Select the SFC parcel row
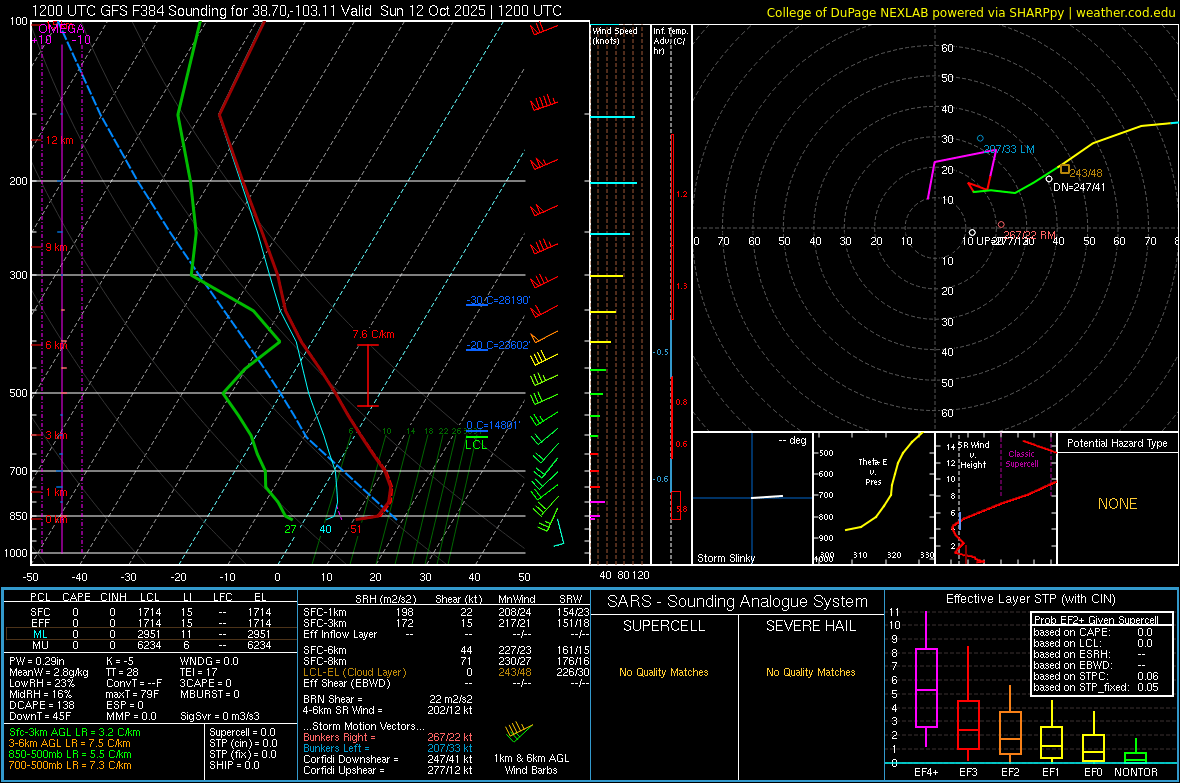This screenshot has height=783, width=1180. [151, 612]
